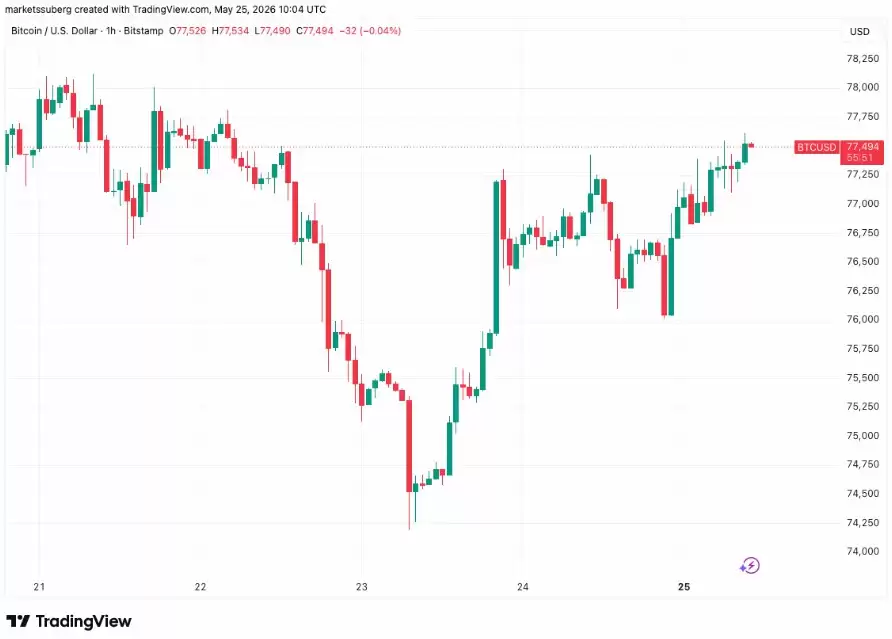Click the change value −32 (−0.04%)
Viewport: 892px width, 639px height.
click(370, 31)
